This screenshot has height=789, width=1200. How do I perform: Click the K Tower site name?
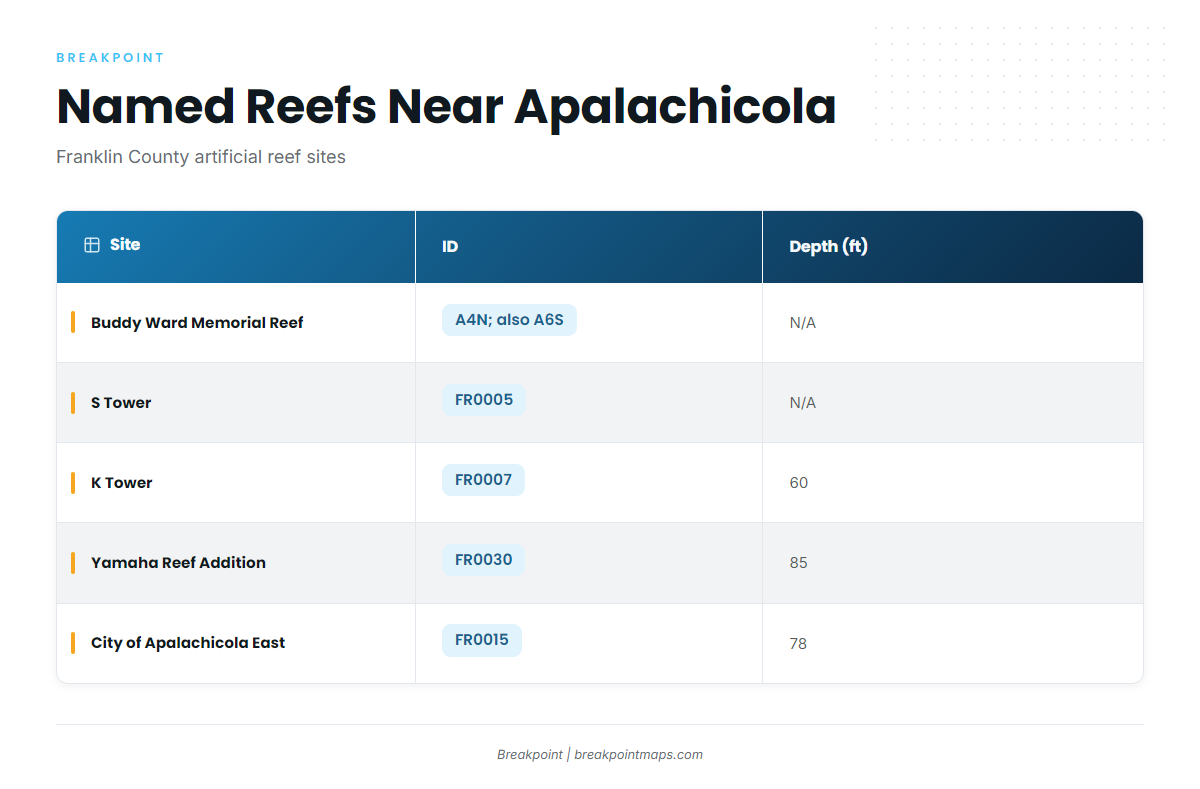[122, 483]
